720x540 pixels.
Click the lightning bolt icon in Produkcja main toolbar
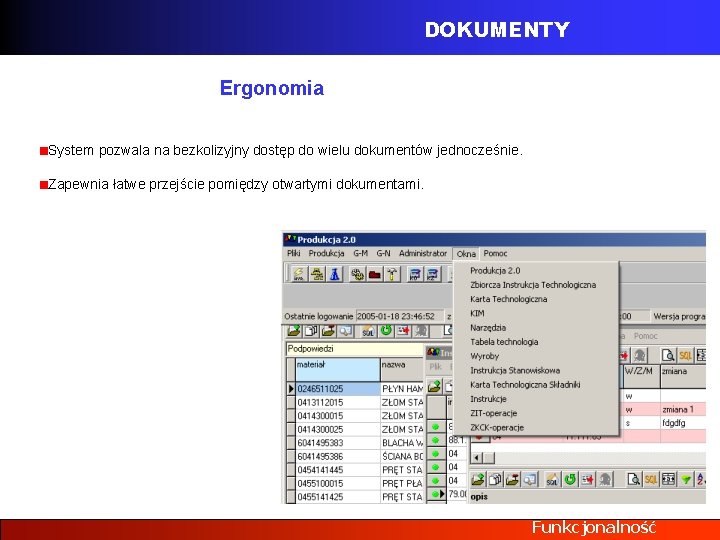click(298, 274)
